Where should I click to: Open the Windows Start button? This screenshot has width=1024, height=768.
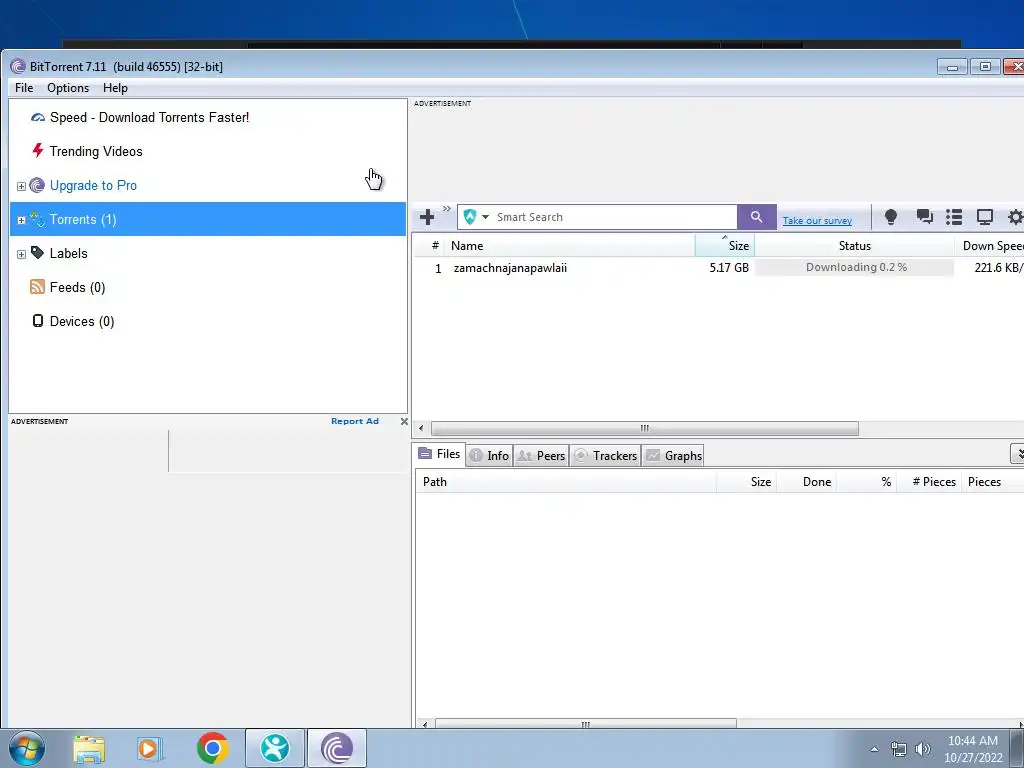coord(27,748)
